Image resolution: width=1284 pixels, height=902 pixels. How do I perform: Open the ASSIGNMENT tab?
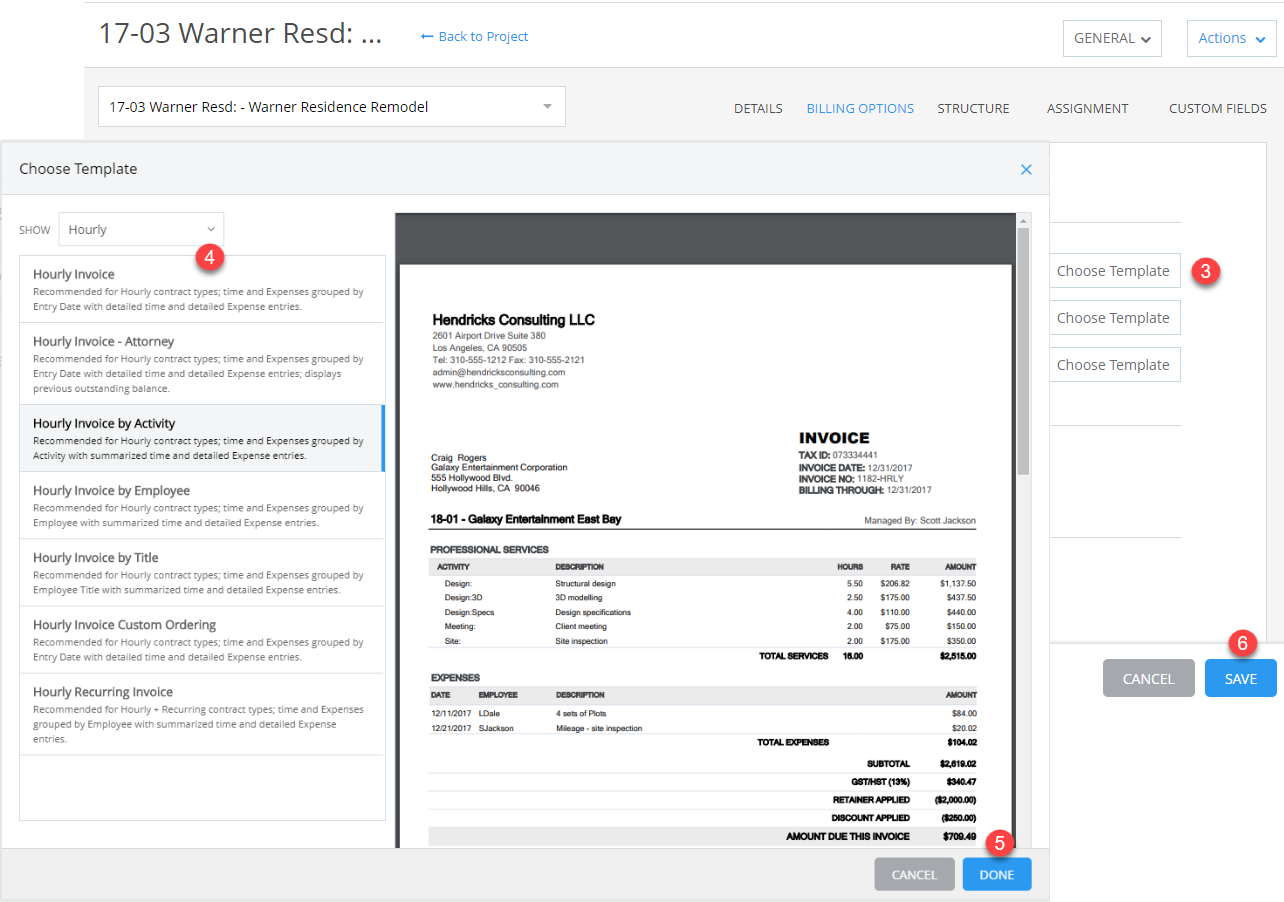1087,108
